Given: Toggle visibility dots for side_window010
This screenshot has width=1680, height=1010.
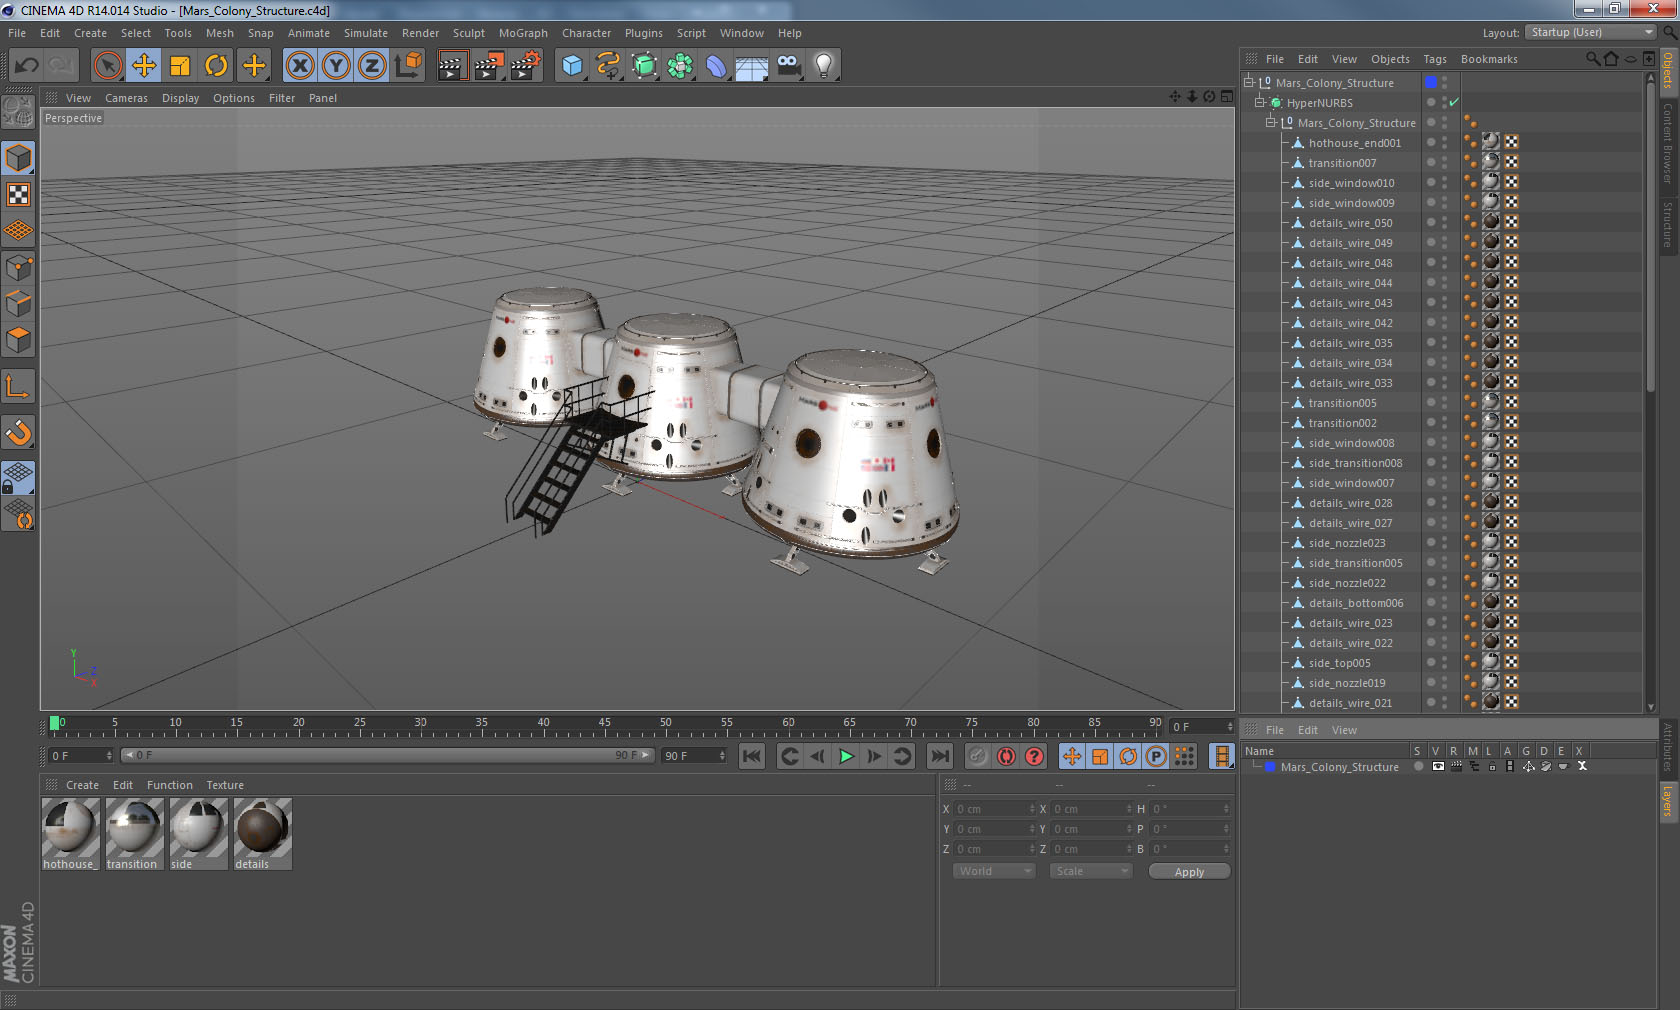Looking at the screenshot, I should [x=1444, y=183].
